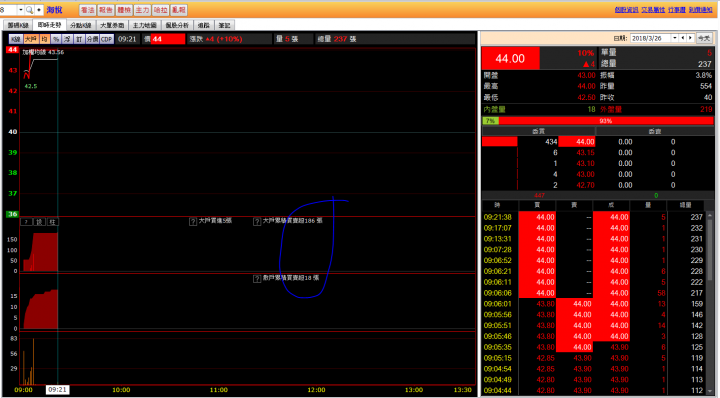Select the 柱 bar style button in volume panel
This screenshot has height=398, width=720.
click(x=53, y=222)
